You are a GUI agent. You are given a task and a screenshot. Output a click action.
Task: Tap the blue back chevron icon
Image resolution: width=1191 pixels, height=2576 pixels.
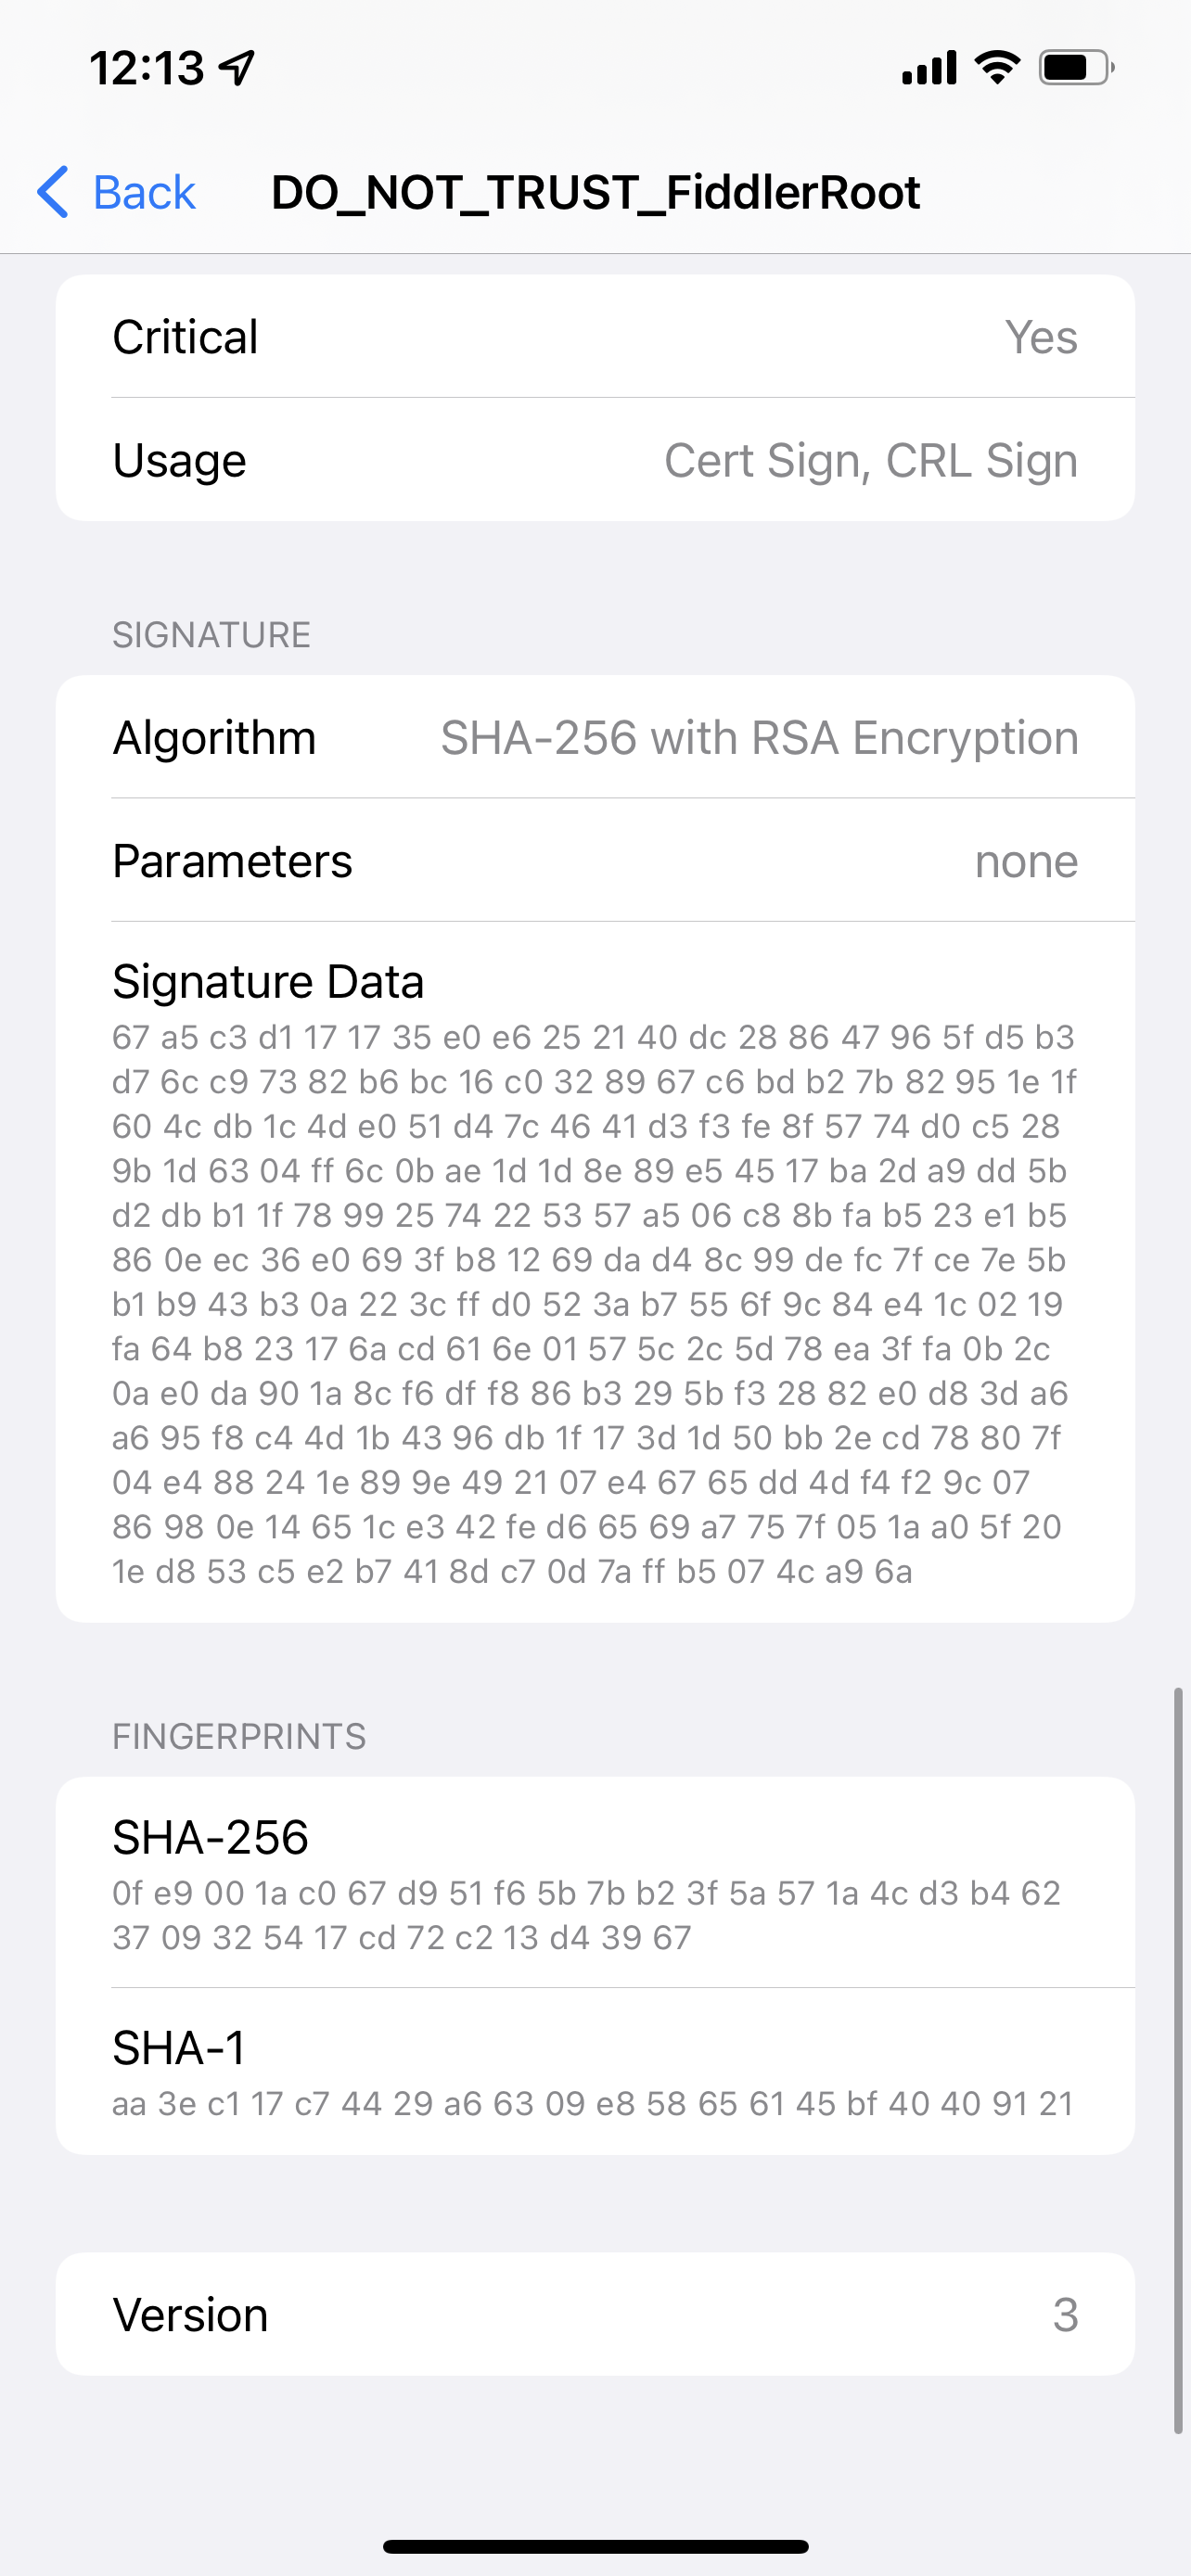pos(53,191)
